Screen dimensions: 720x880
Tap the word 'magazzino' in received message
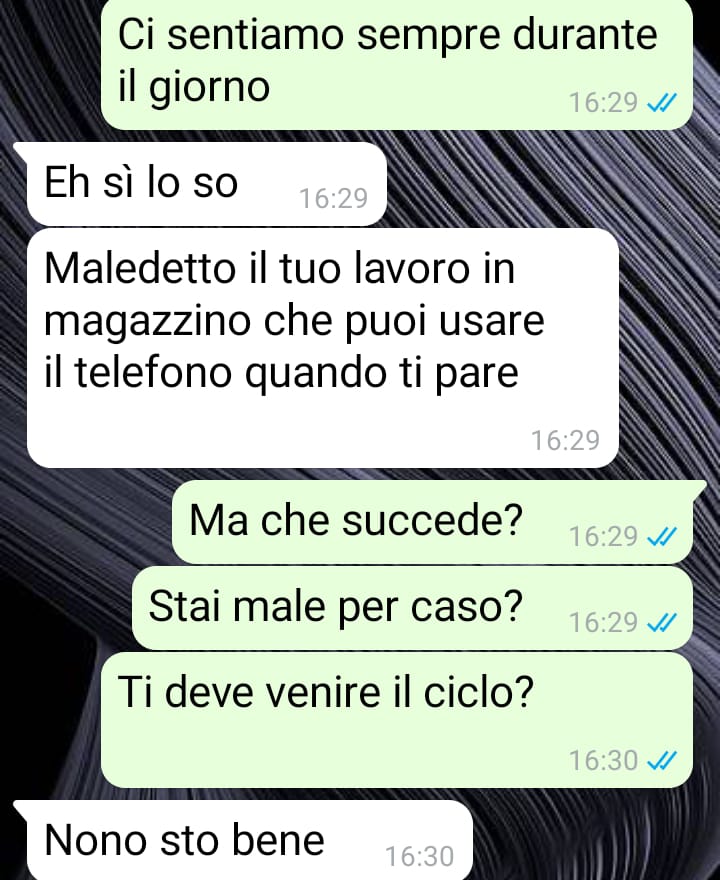click(148, 322)
